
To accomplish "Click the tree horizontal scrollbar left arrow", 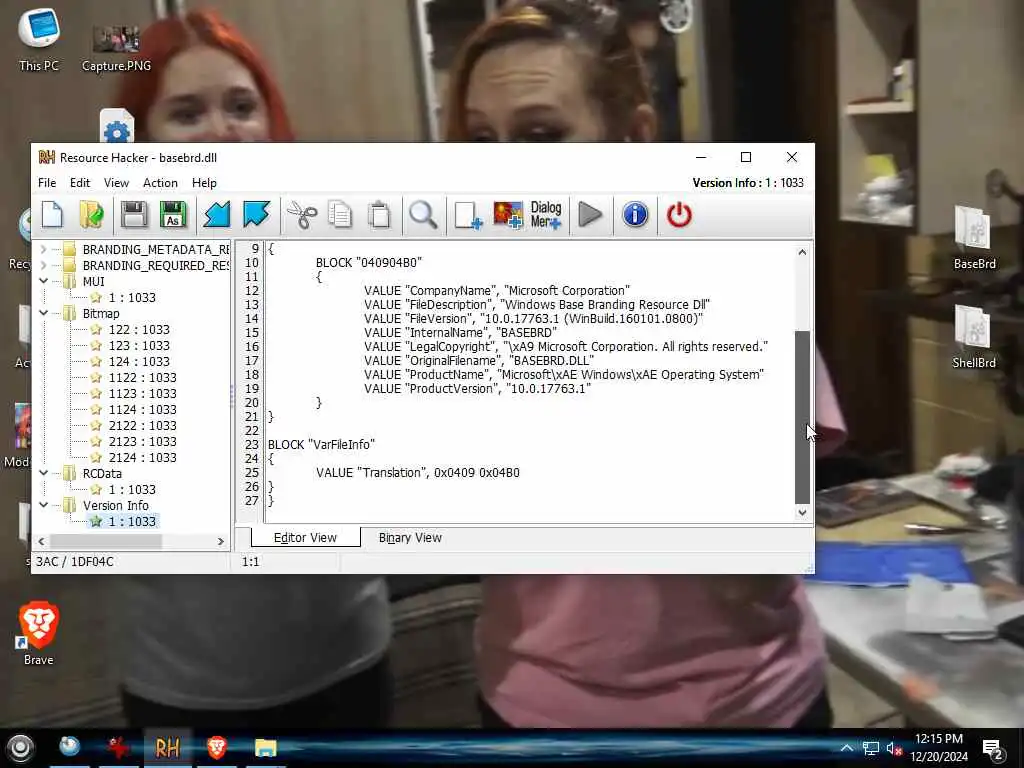I will coord(42,541).
